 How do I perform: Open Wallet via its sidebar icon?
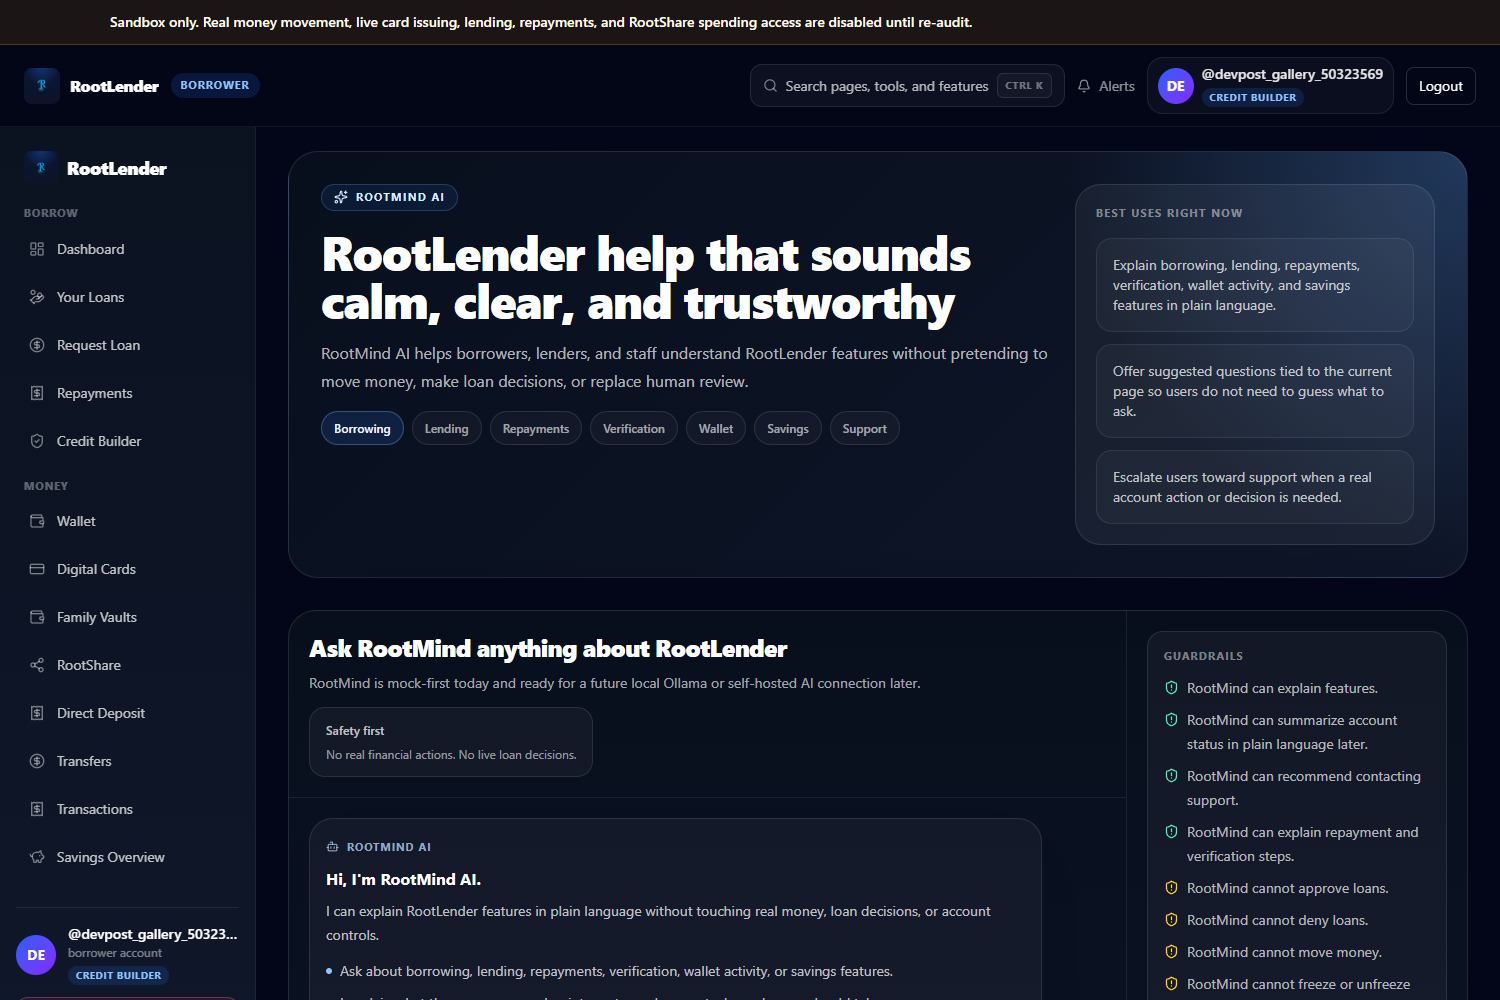point(37,521)
